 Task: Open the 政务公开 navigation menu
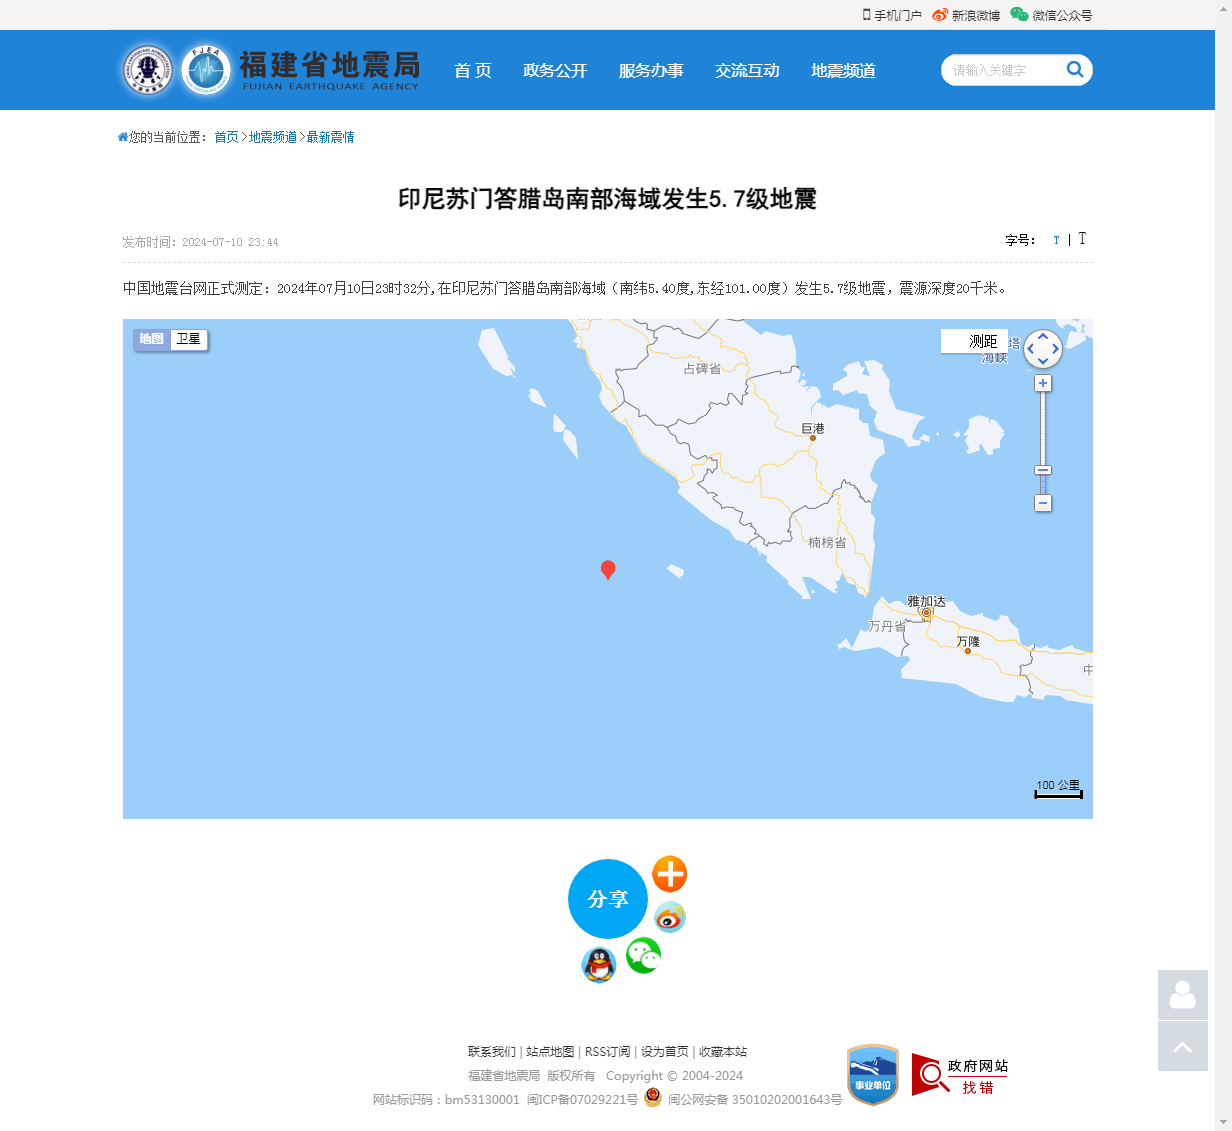555,70
